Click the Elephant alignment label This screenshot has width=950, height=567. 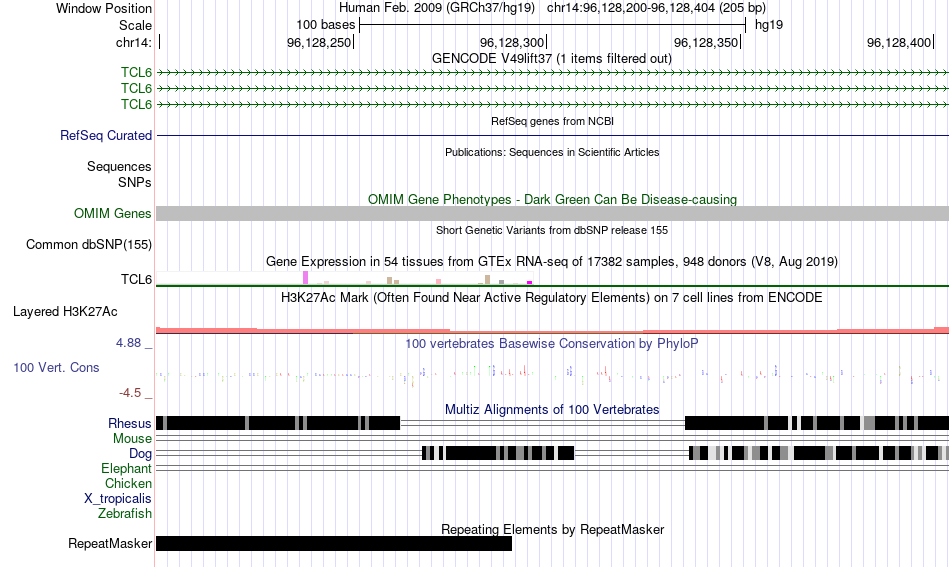click(126, 469)
